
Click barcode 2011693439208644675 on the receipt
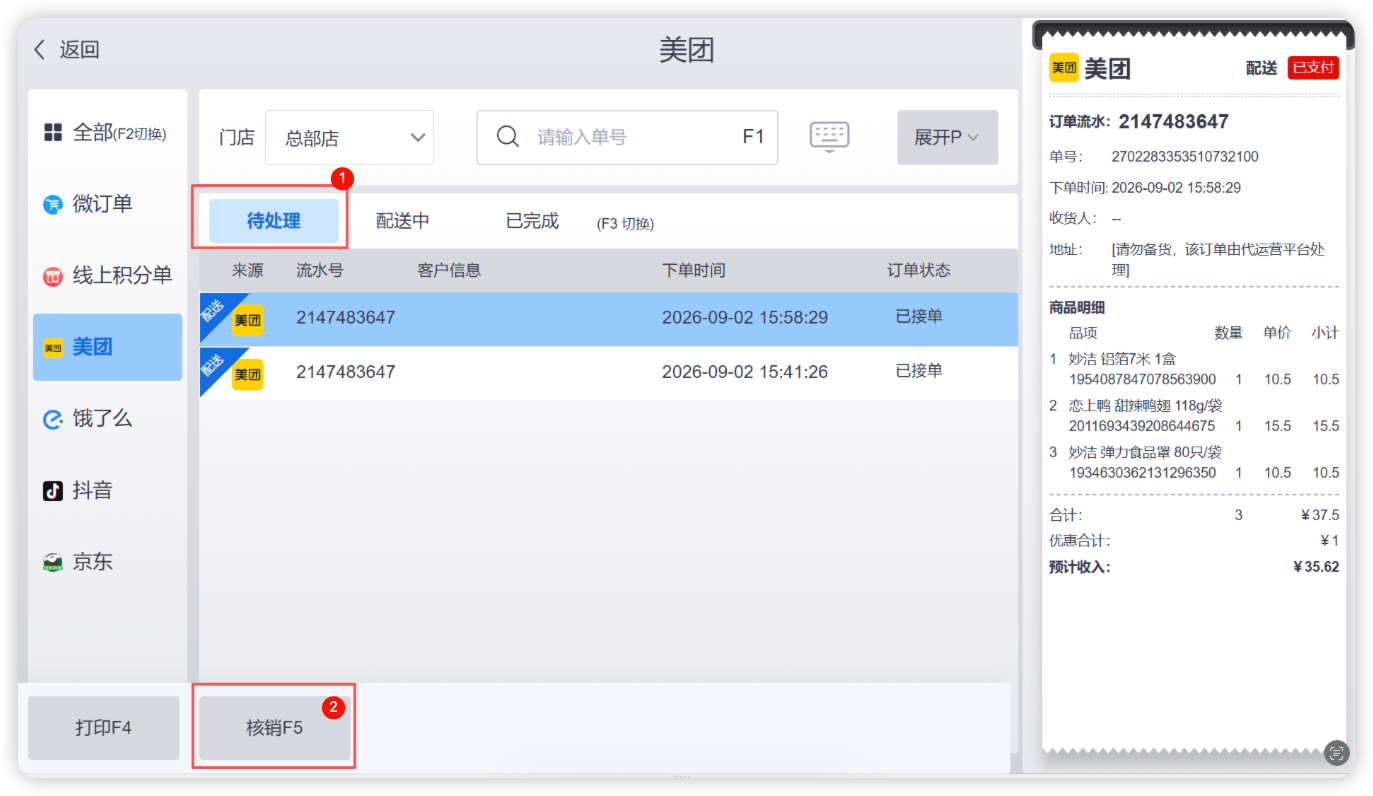[x=1143, y=426]
